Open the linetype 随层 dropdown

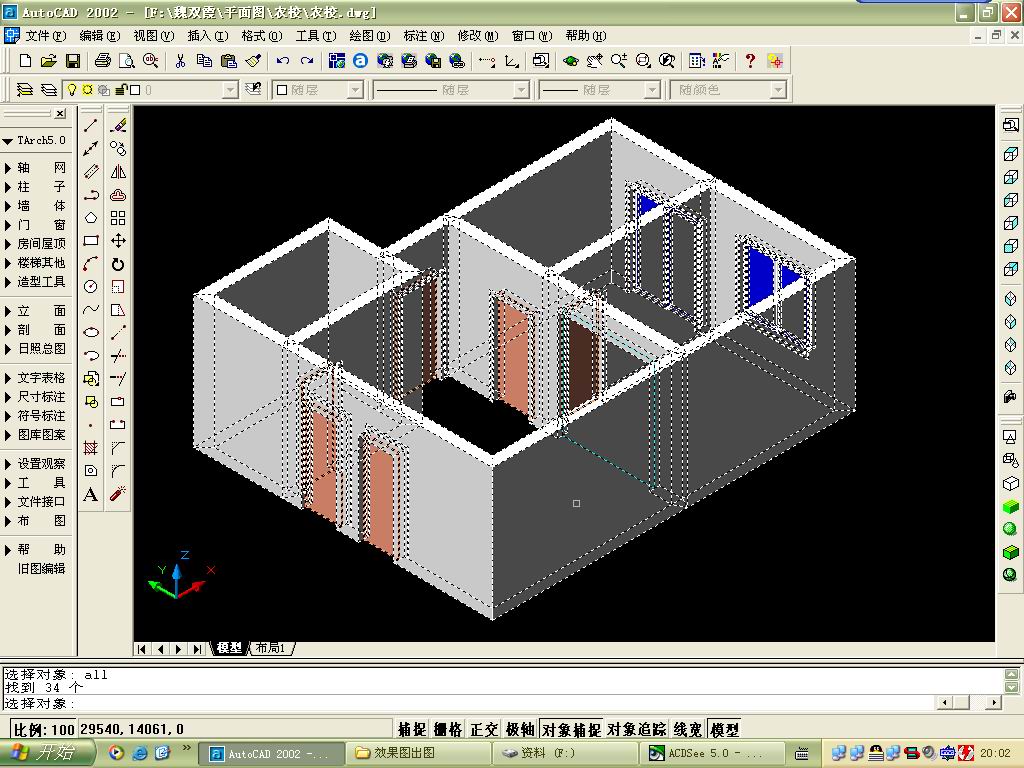[521, 89]
